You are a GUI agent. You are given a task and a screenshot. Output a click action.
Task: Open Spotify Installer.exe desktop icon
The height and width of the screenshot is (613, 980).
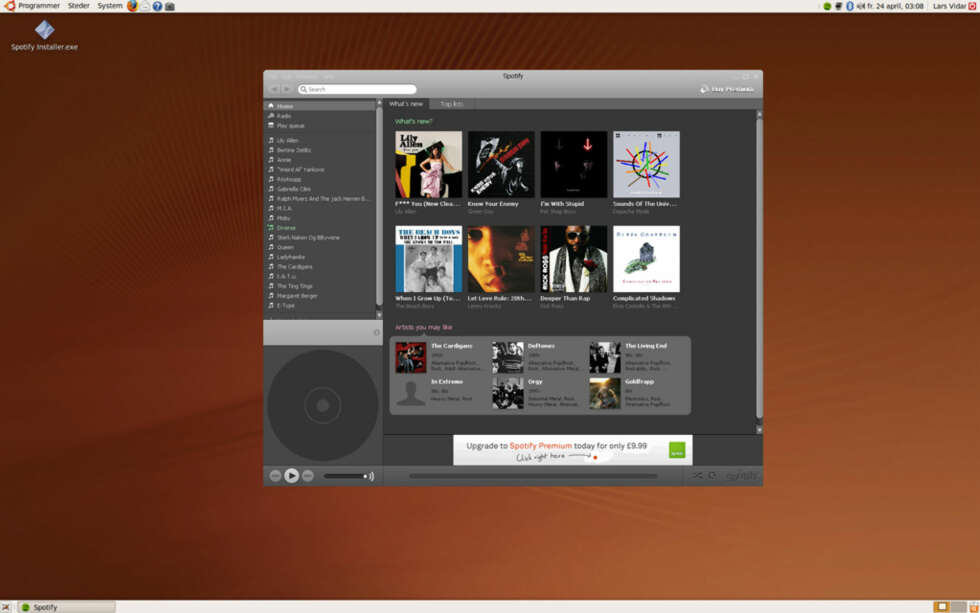tap(44, 36)
